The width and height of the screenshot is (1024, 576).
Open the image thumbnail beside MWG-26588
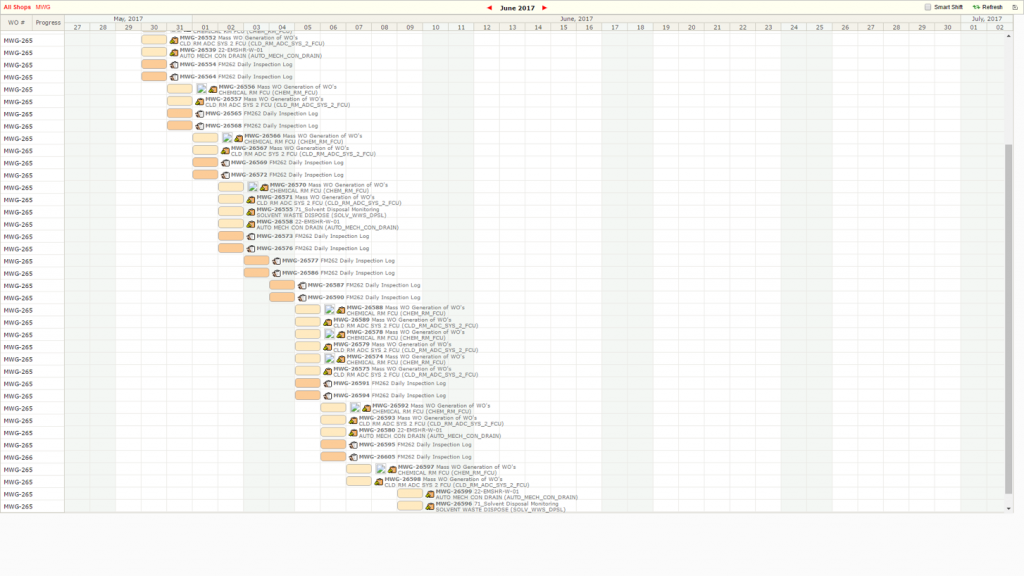tap(330, 310)
